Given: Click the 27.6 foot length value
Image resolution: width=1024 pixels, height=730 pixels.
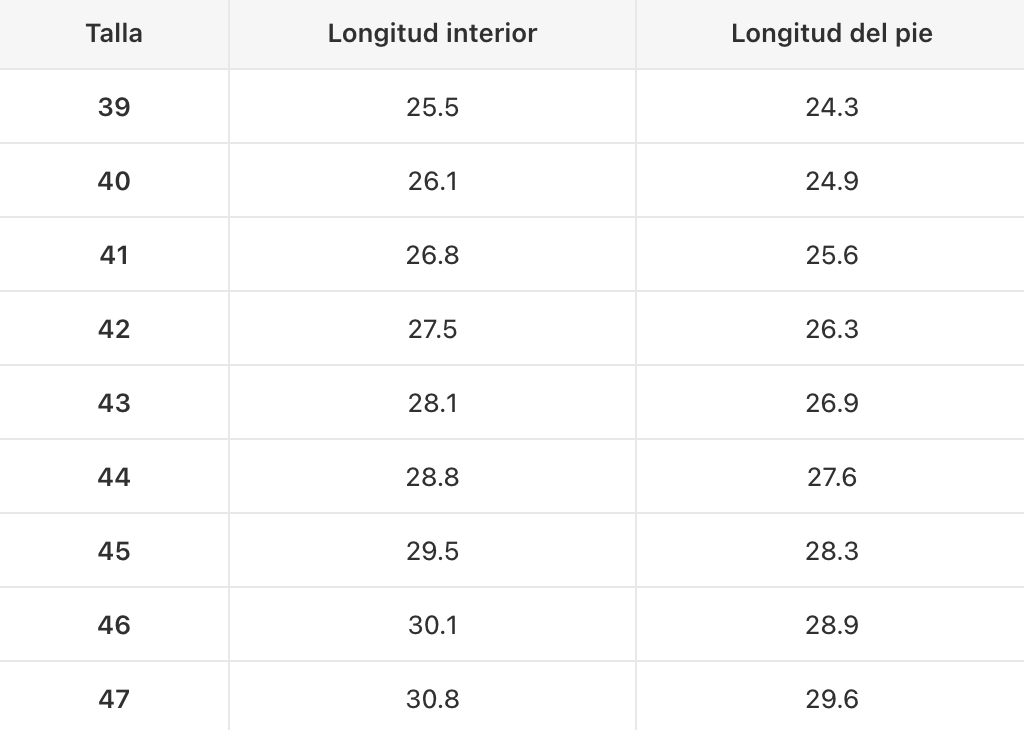Looking at the screenshot, I should pos(831,477).
